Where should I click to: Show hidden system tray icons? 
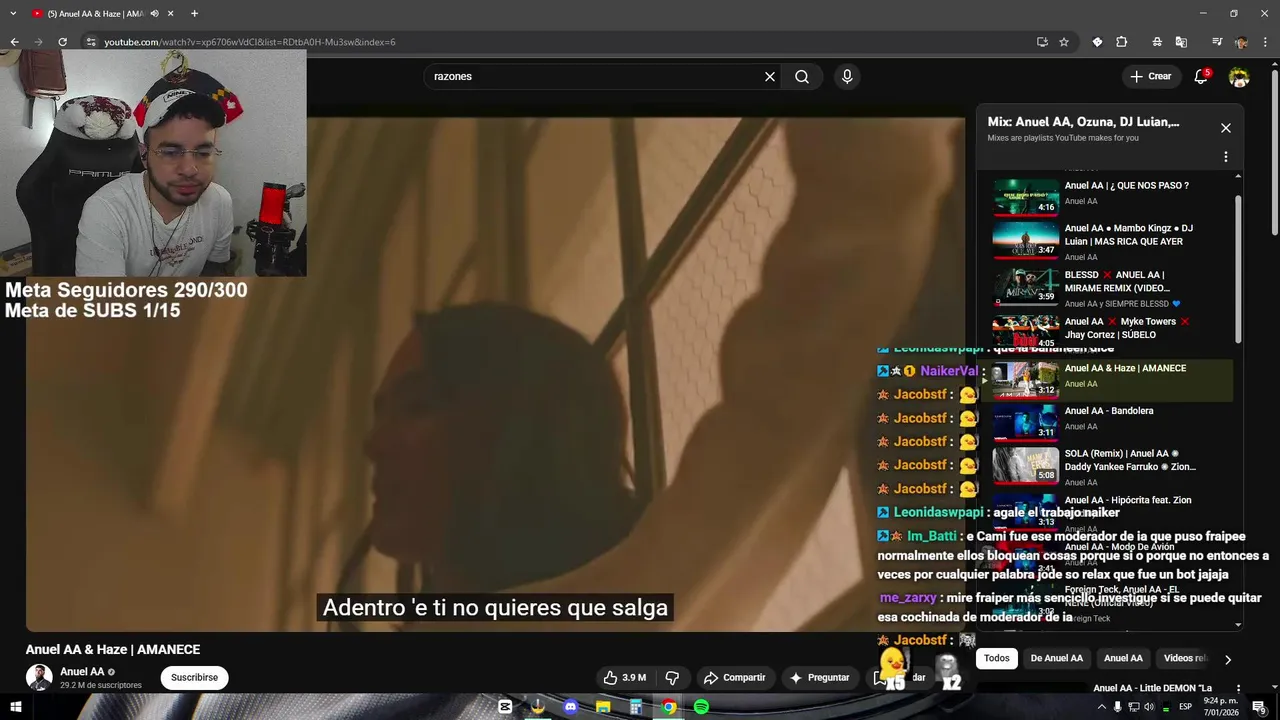click(x=1101, y=707)
